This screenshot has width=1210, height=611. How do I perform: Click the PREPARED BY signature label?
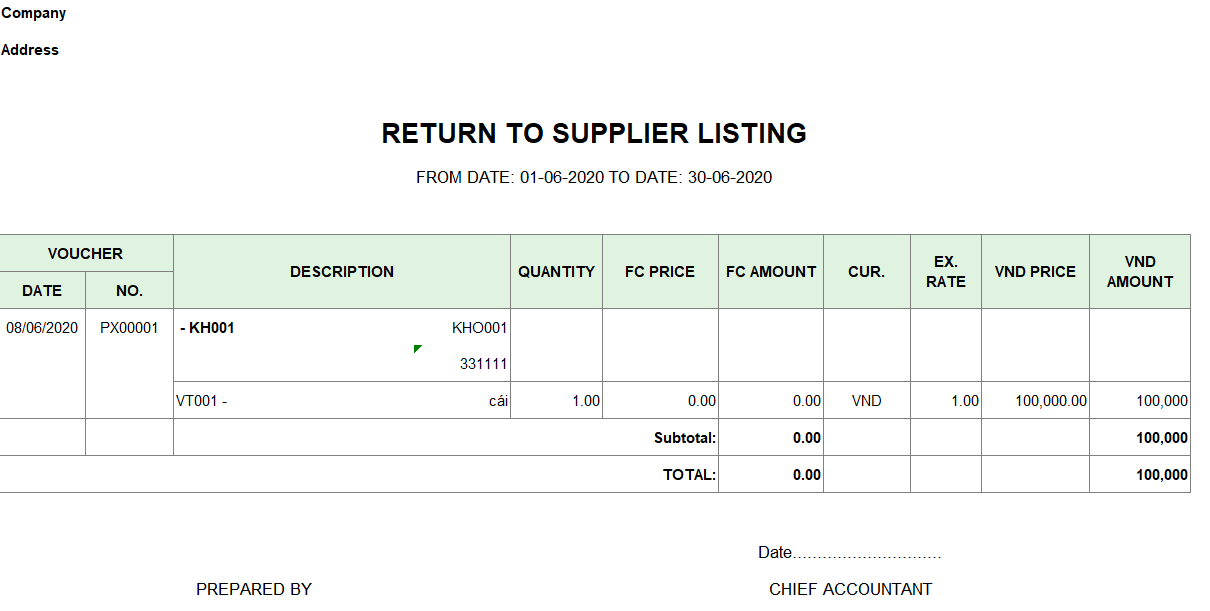pos(254,590)
